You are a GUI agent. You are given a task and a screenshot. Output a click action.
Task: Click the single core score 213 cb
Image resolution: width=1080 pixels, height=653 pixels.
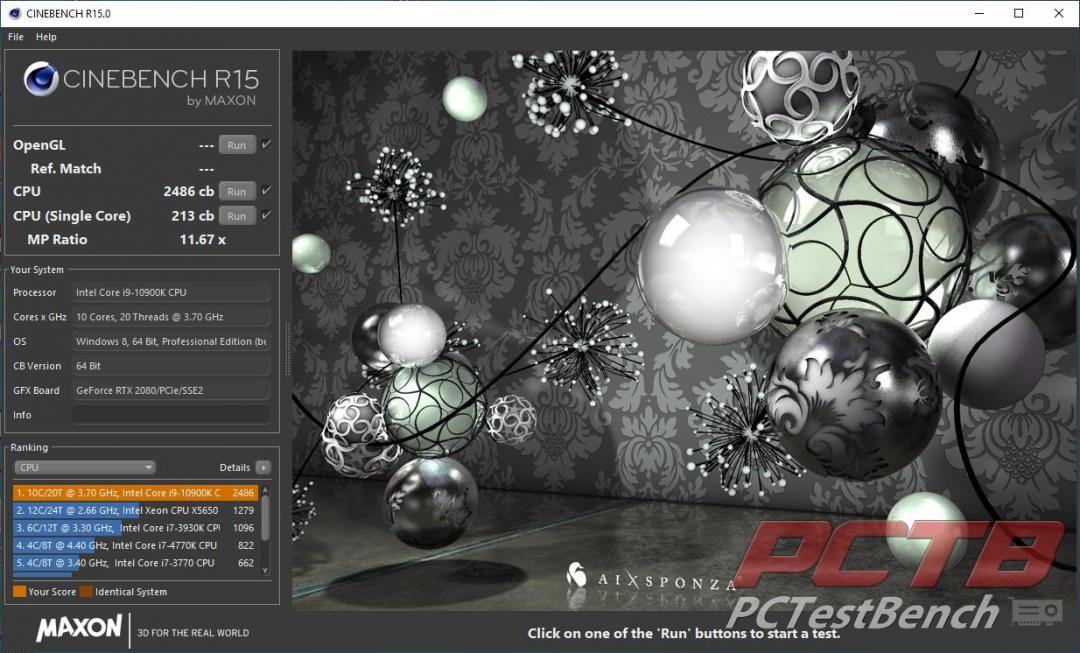[x=193, y=216]
